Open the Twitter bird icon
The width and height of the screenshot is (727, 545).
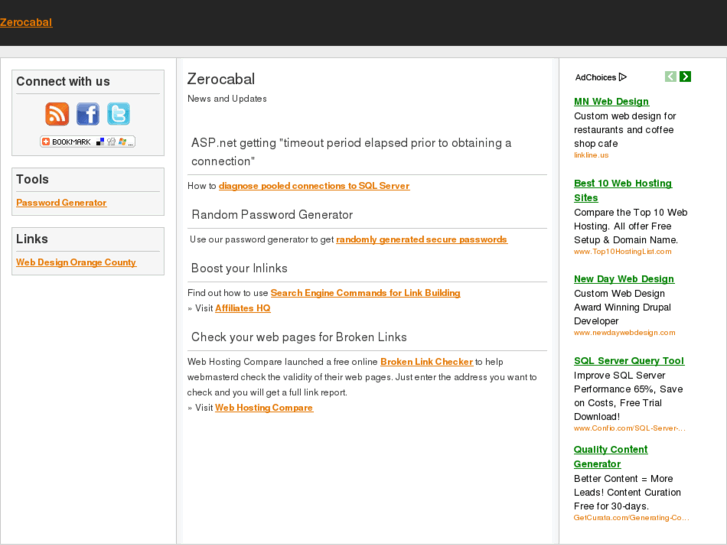click(118, 114)
